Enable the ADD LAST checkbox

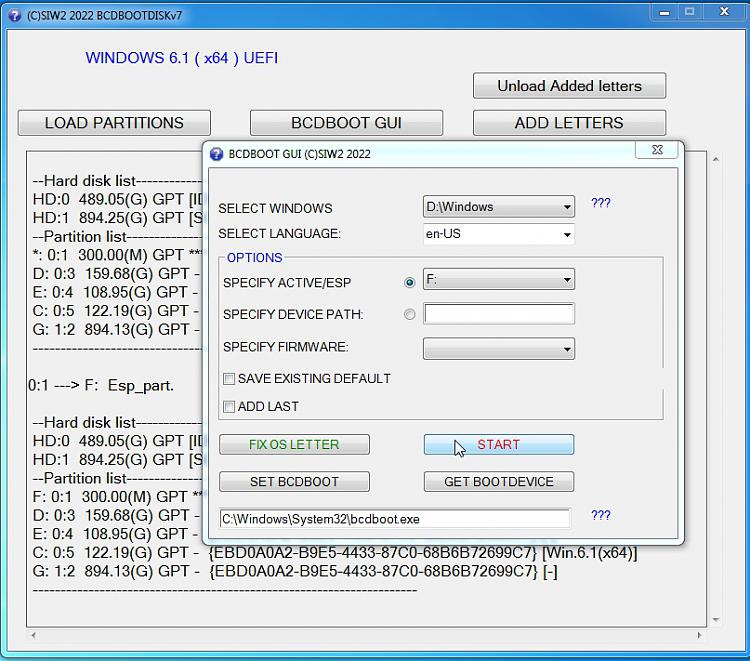click(x=229, y=407)
